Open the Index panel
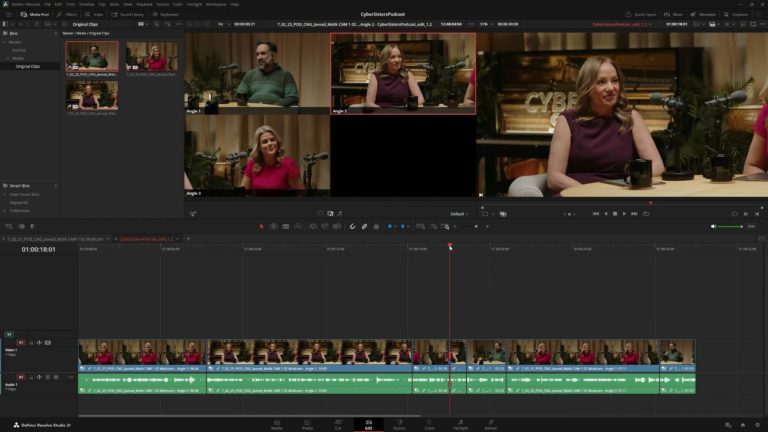The image size is (768, 432). pos(94,15)
